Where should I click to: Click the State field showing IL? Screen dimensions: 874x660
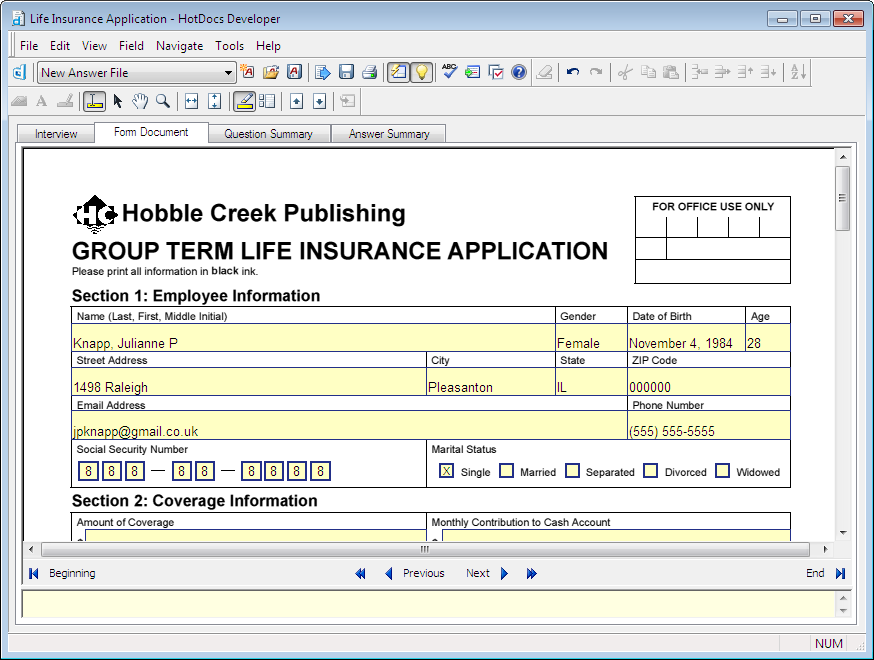591,382
